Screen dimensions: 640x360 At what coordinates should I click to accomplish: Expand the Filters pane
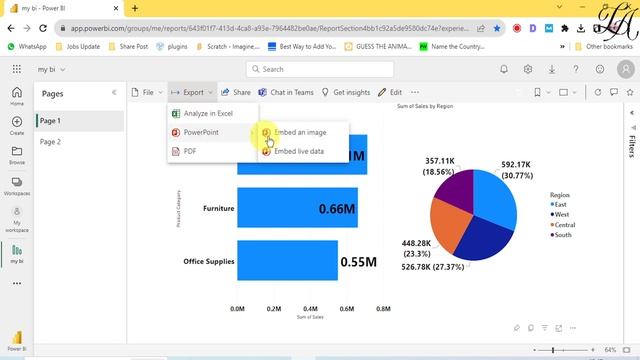(632, 113)
